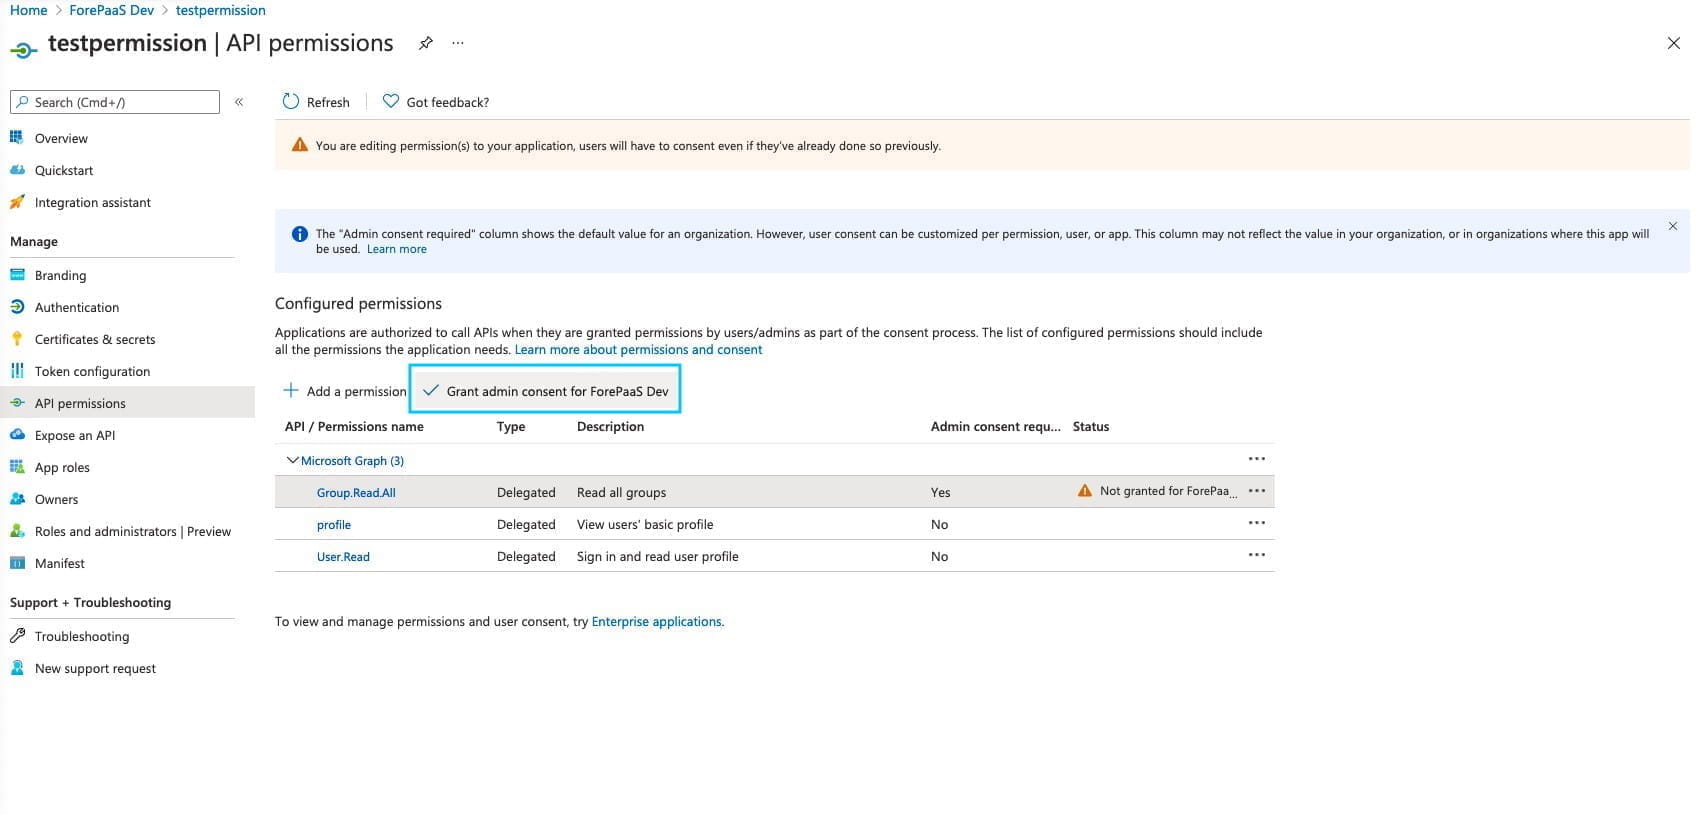This screenshot has height=815, width=1705.
Task: Open Learn more about permissions and consent
Action: point(638,349)
